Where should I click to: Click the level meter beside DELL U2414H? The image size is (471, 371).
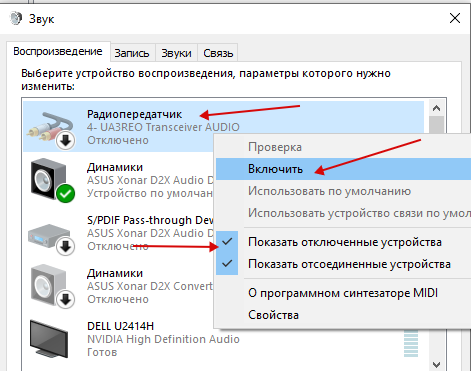(411, 344)
